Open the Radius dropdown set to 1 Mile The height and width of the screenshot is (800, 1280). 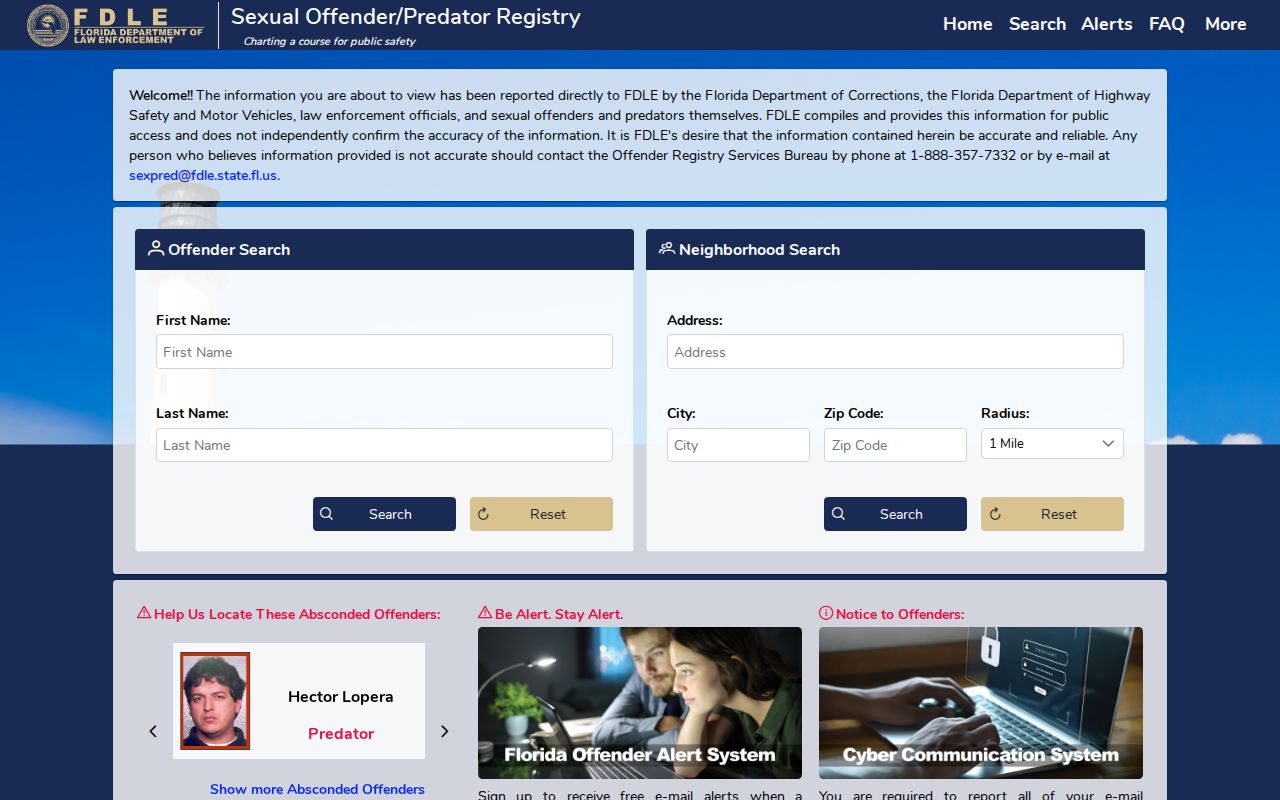click(1052, 444)
